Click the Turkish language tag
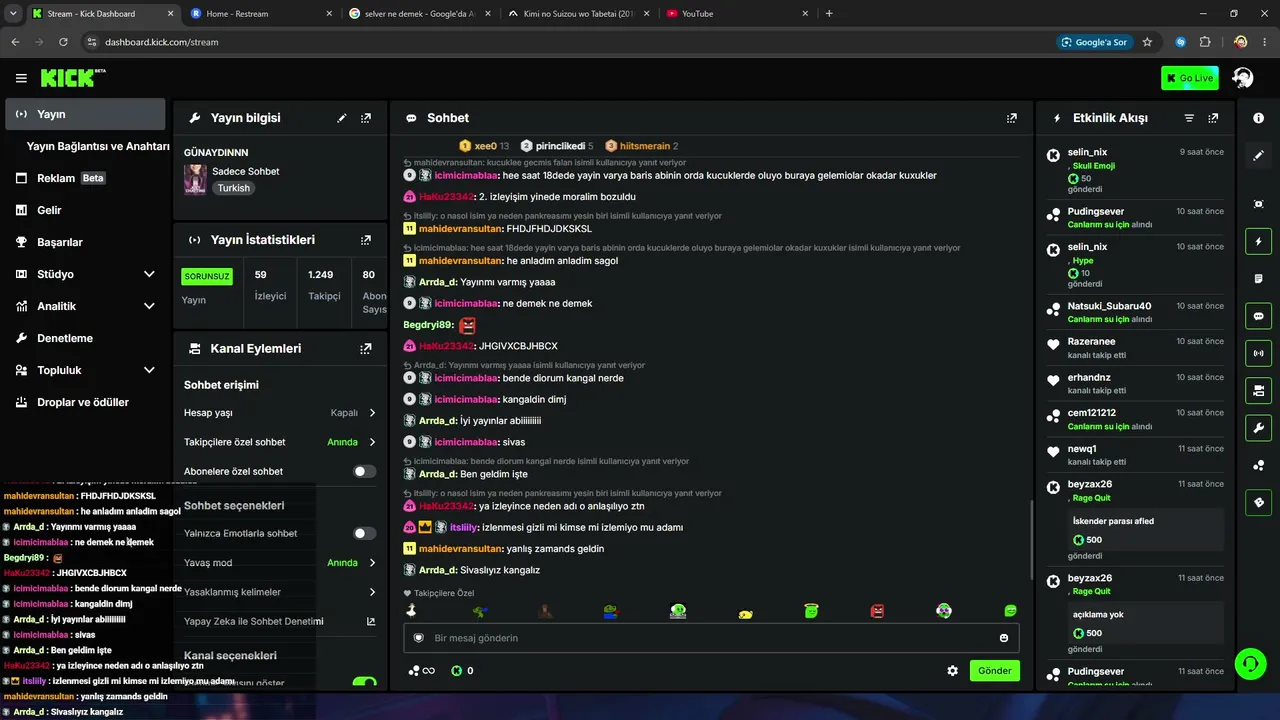This screenshot has height=720, width=1280. point(234,188)
